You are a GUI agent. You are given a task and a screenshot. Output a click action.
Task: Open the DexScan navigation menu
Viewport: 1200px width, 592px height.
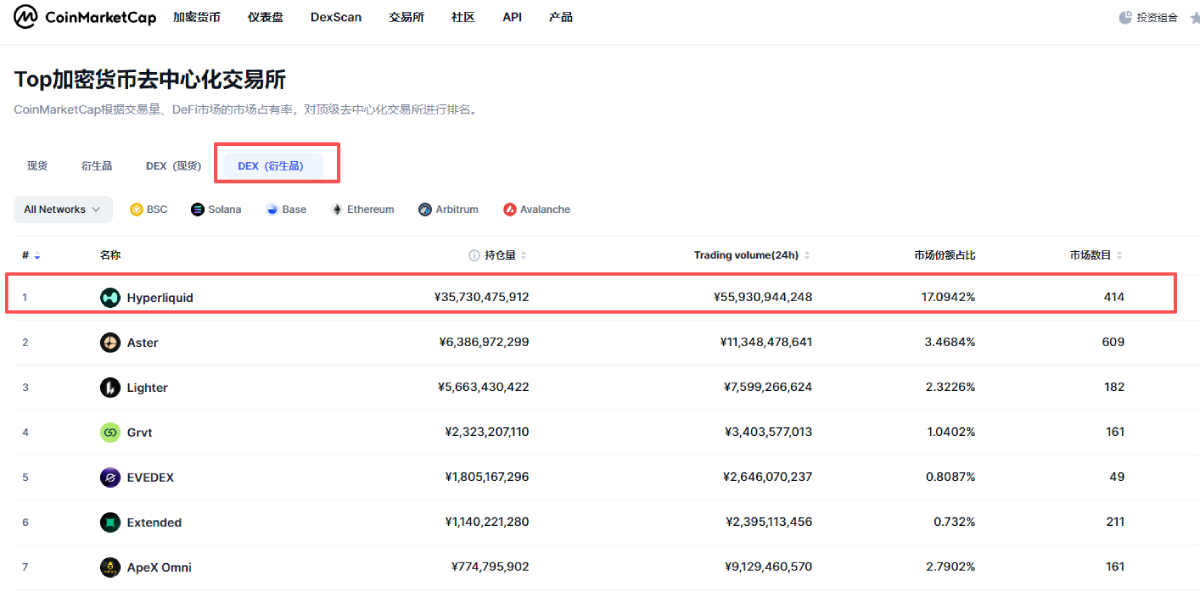coord(336,17)
